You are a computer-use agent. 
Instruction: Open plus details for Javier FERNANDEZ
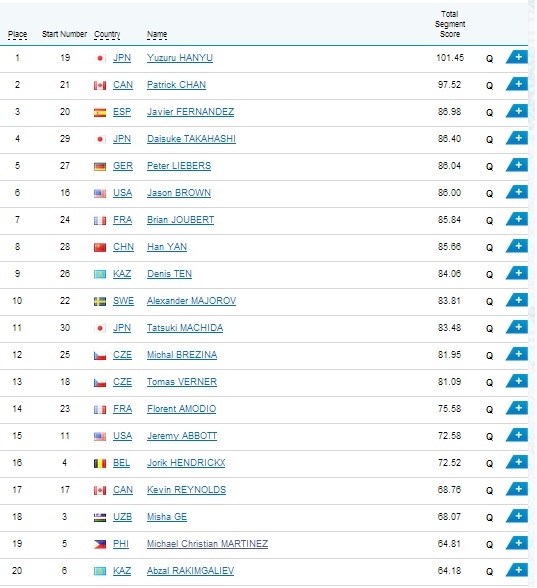[x=517, y=111]
